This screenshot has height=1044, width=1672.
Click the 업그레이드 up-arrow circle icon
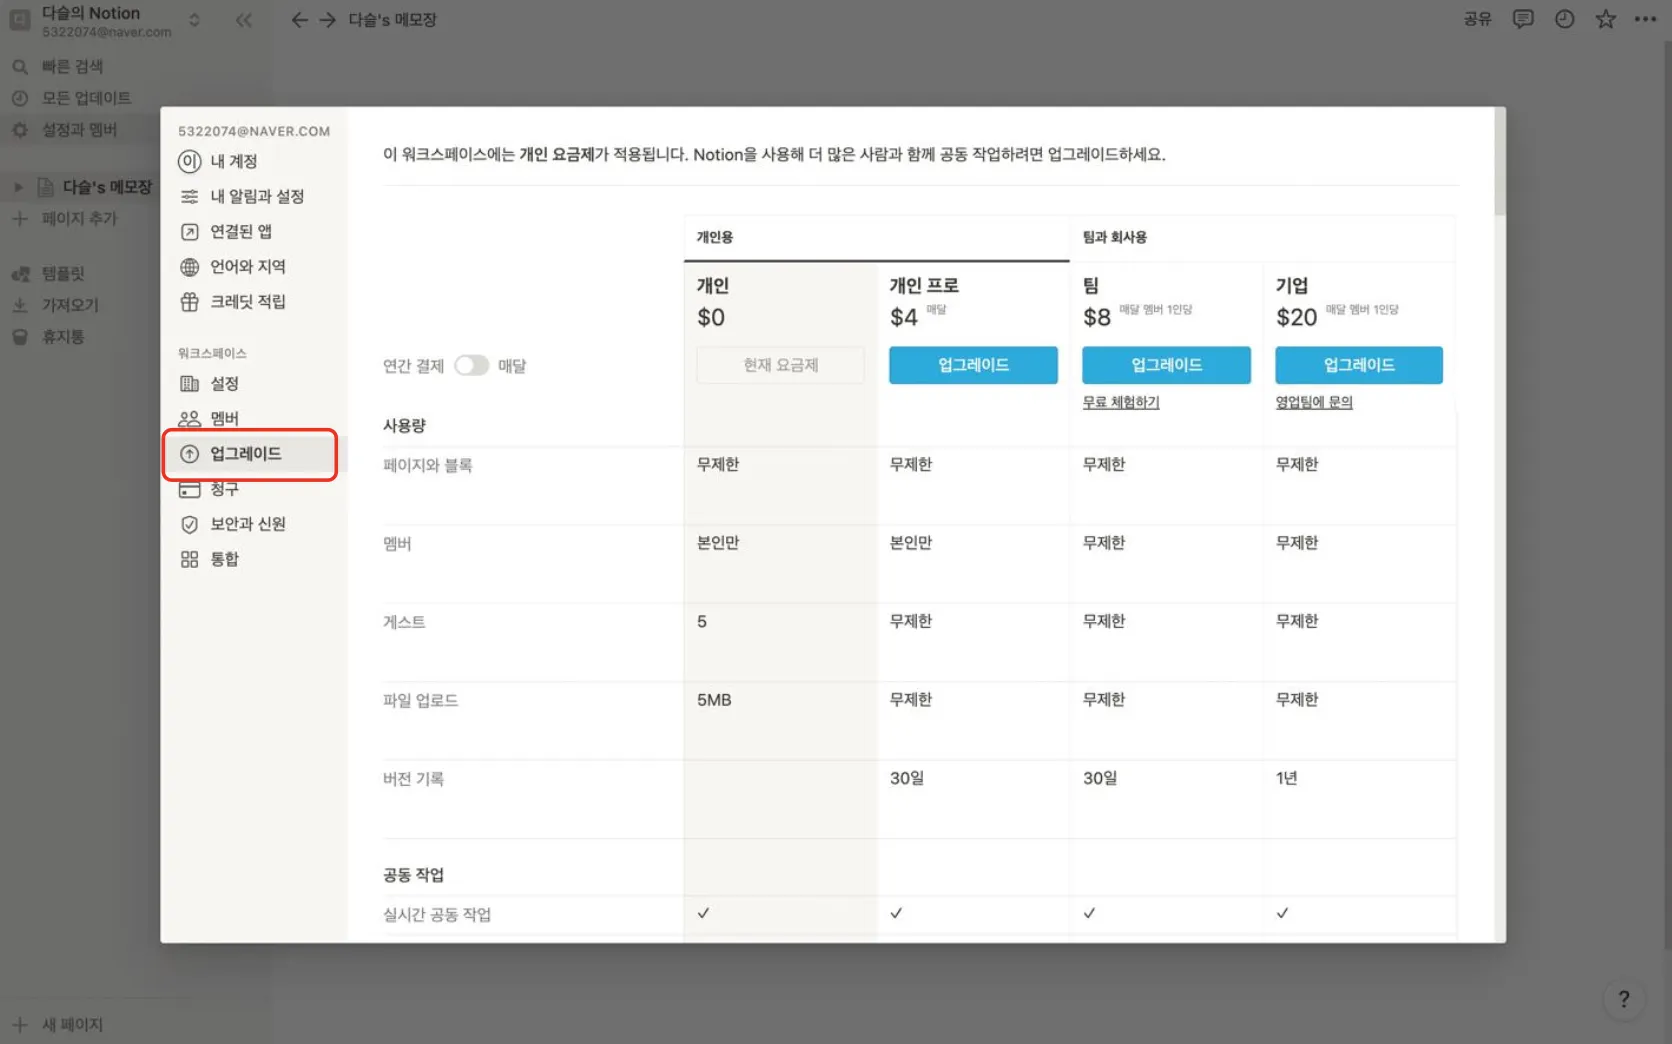(x=189, y=454)
